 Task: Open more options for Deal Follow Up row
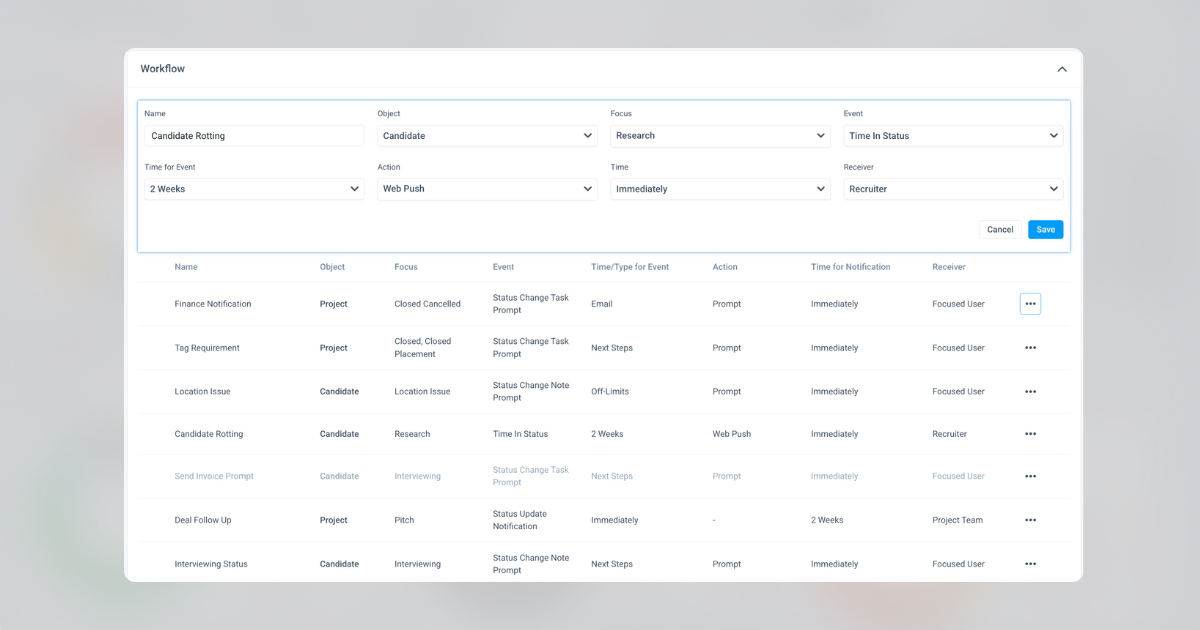[1030, 520]
